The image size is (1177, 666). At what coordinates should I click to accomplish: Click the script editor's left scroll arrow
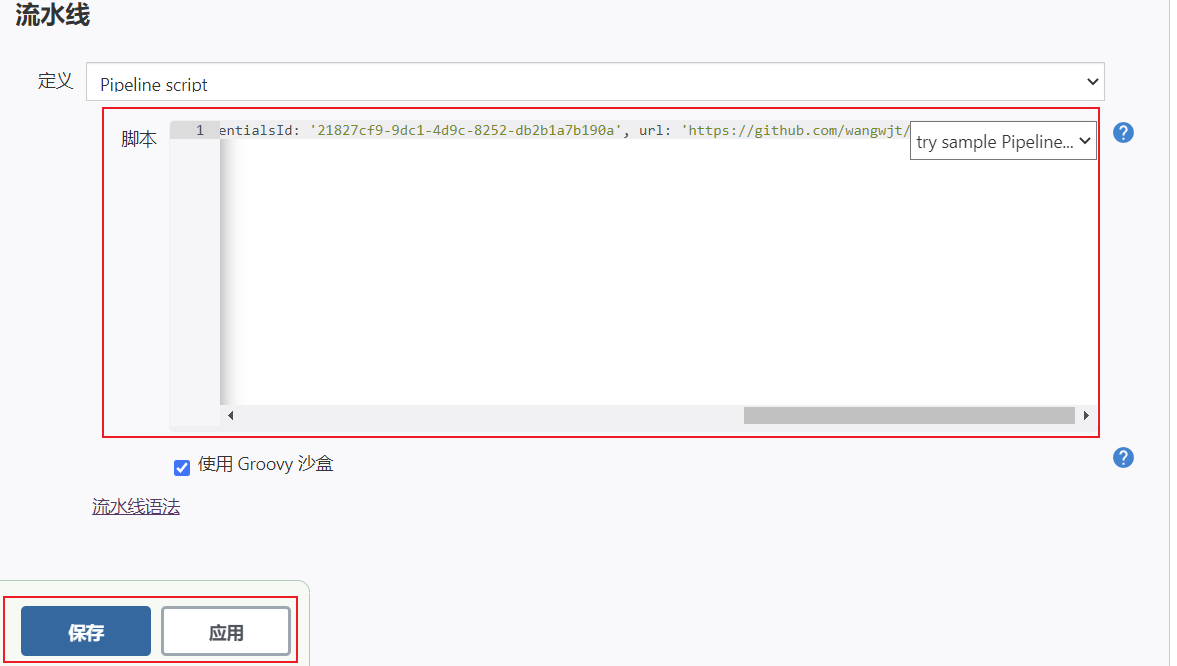coord(230,415)
